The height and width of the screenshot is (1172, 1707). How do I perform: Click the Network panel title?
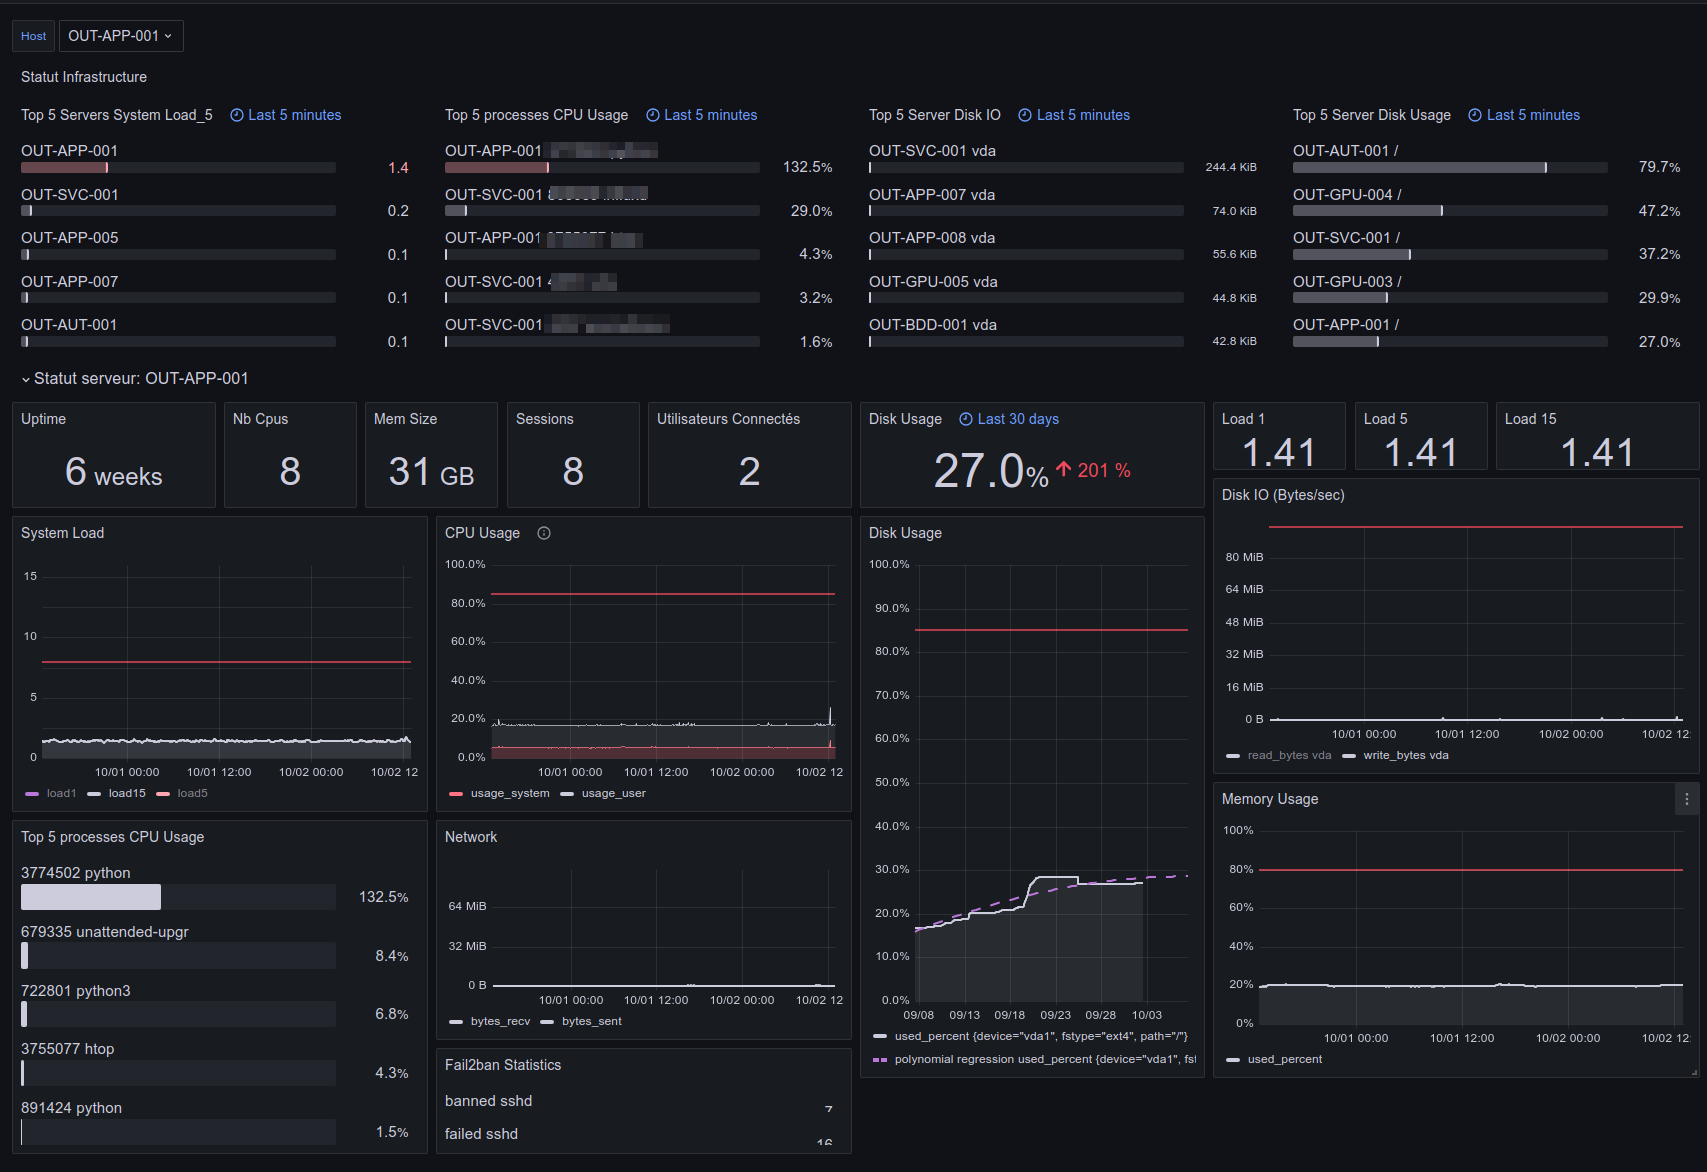[471, 837]
